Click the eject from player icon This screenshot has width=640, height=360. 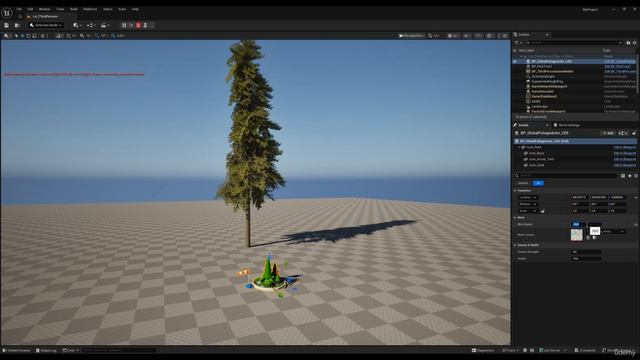click(145, 25)
